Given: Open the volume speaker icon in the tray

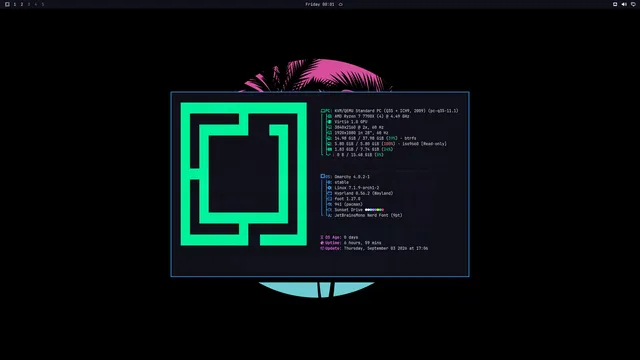Looking at the screenshot, I should pos(624,4).
